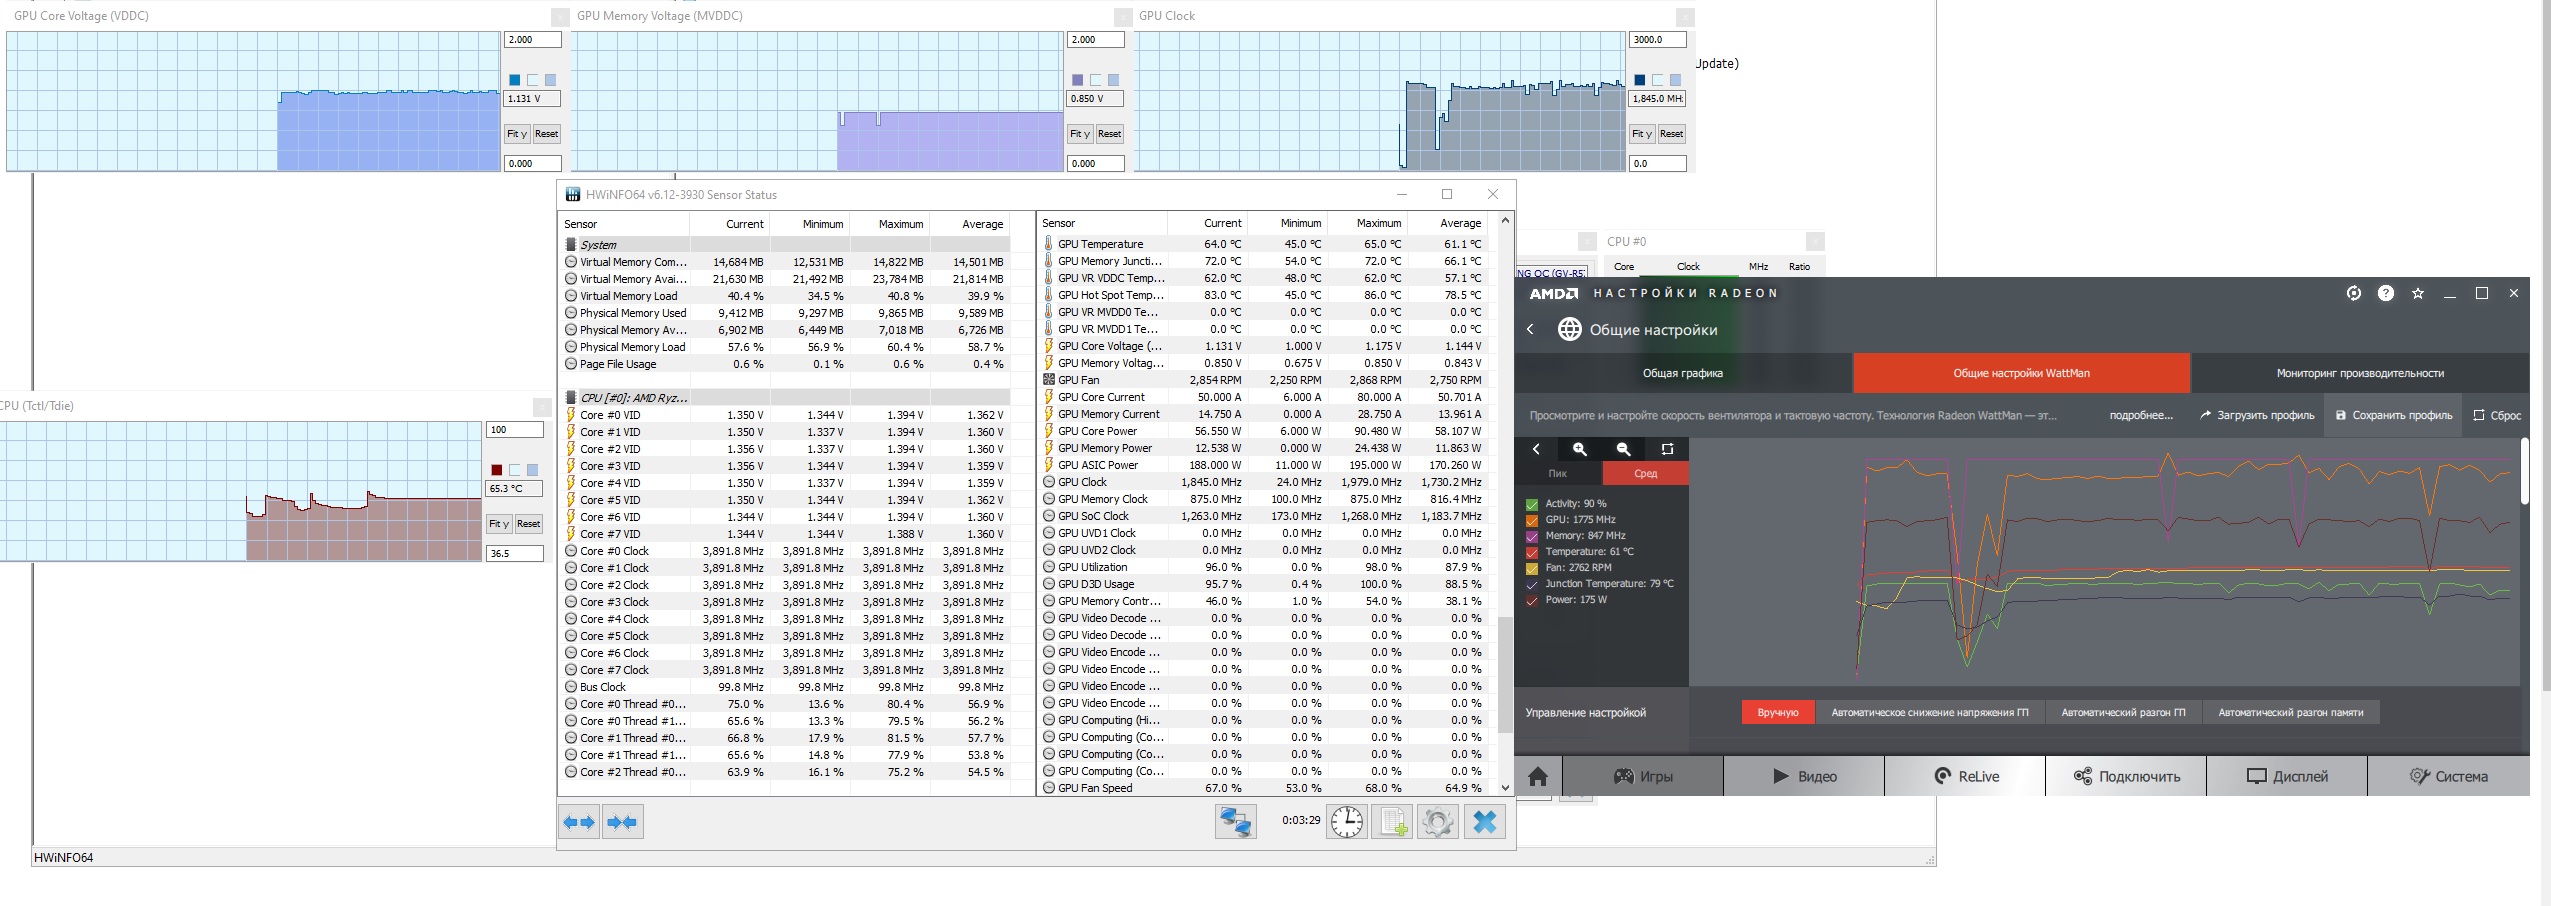
Task: Toggle the Temperature checkbox in WattMan legend
Action: tap(1532, 552)
